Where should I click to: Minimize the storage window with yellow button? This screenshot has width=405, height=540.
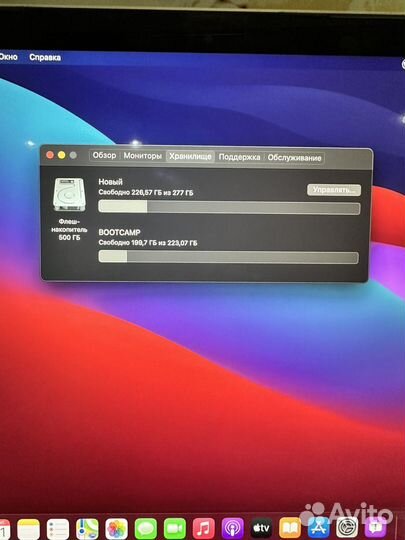coord(62,155)
